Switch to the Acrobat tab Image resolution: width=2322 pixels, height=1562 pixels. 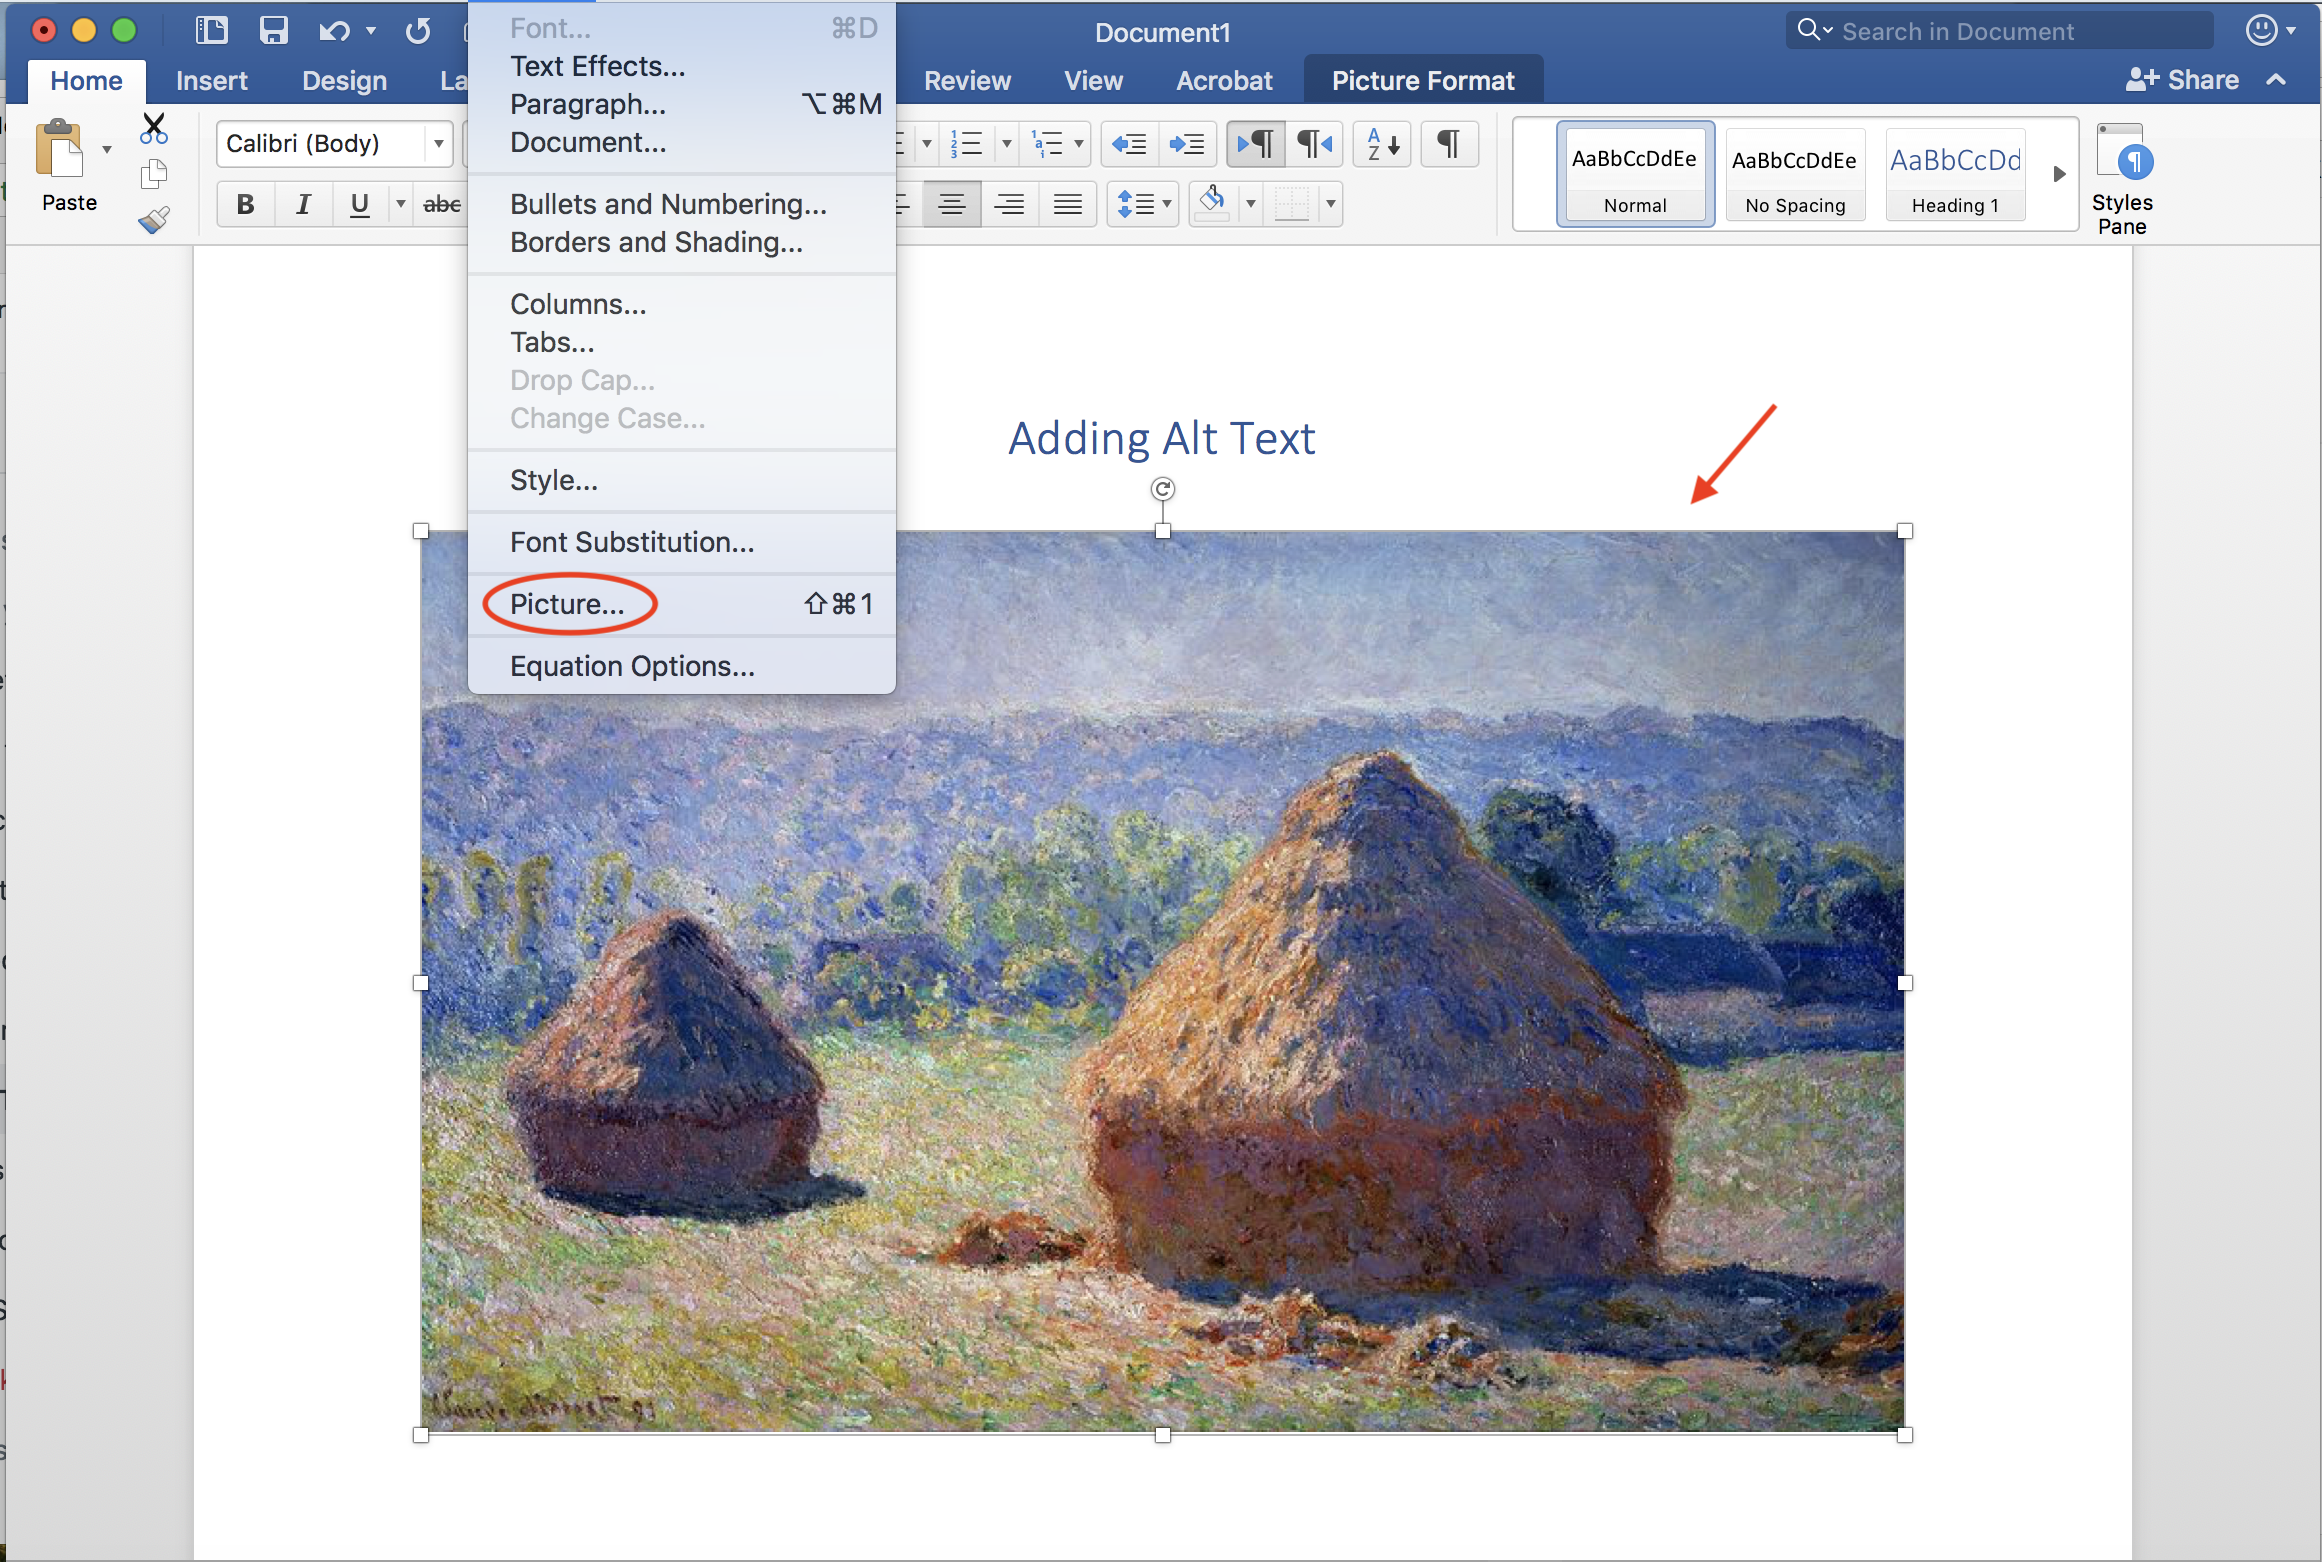click(1224, 80)
